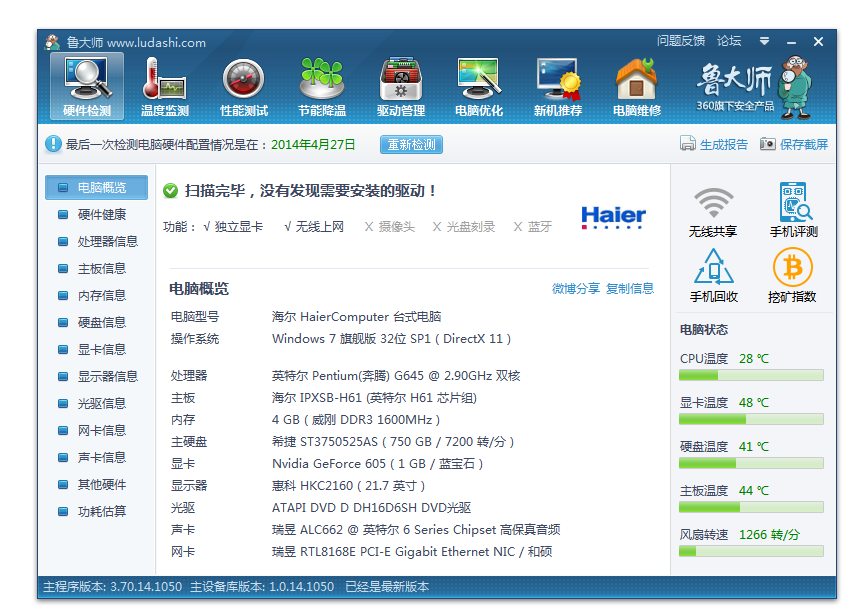
Task: Switch to 显卡信息 in the sidebar
Action: (101, 349)
